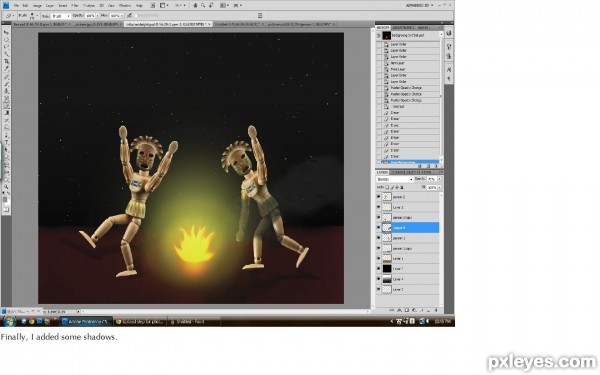Click the Lock transparent pixels box
Image resolution: width=600 pixels, height=375 pixels.
[x=387, y=188]
